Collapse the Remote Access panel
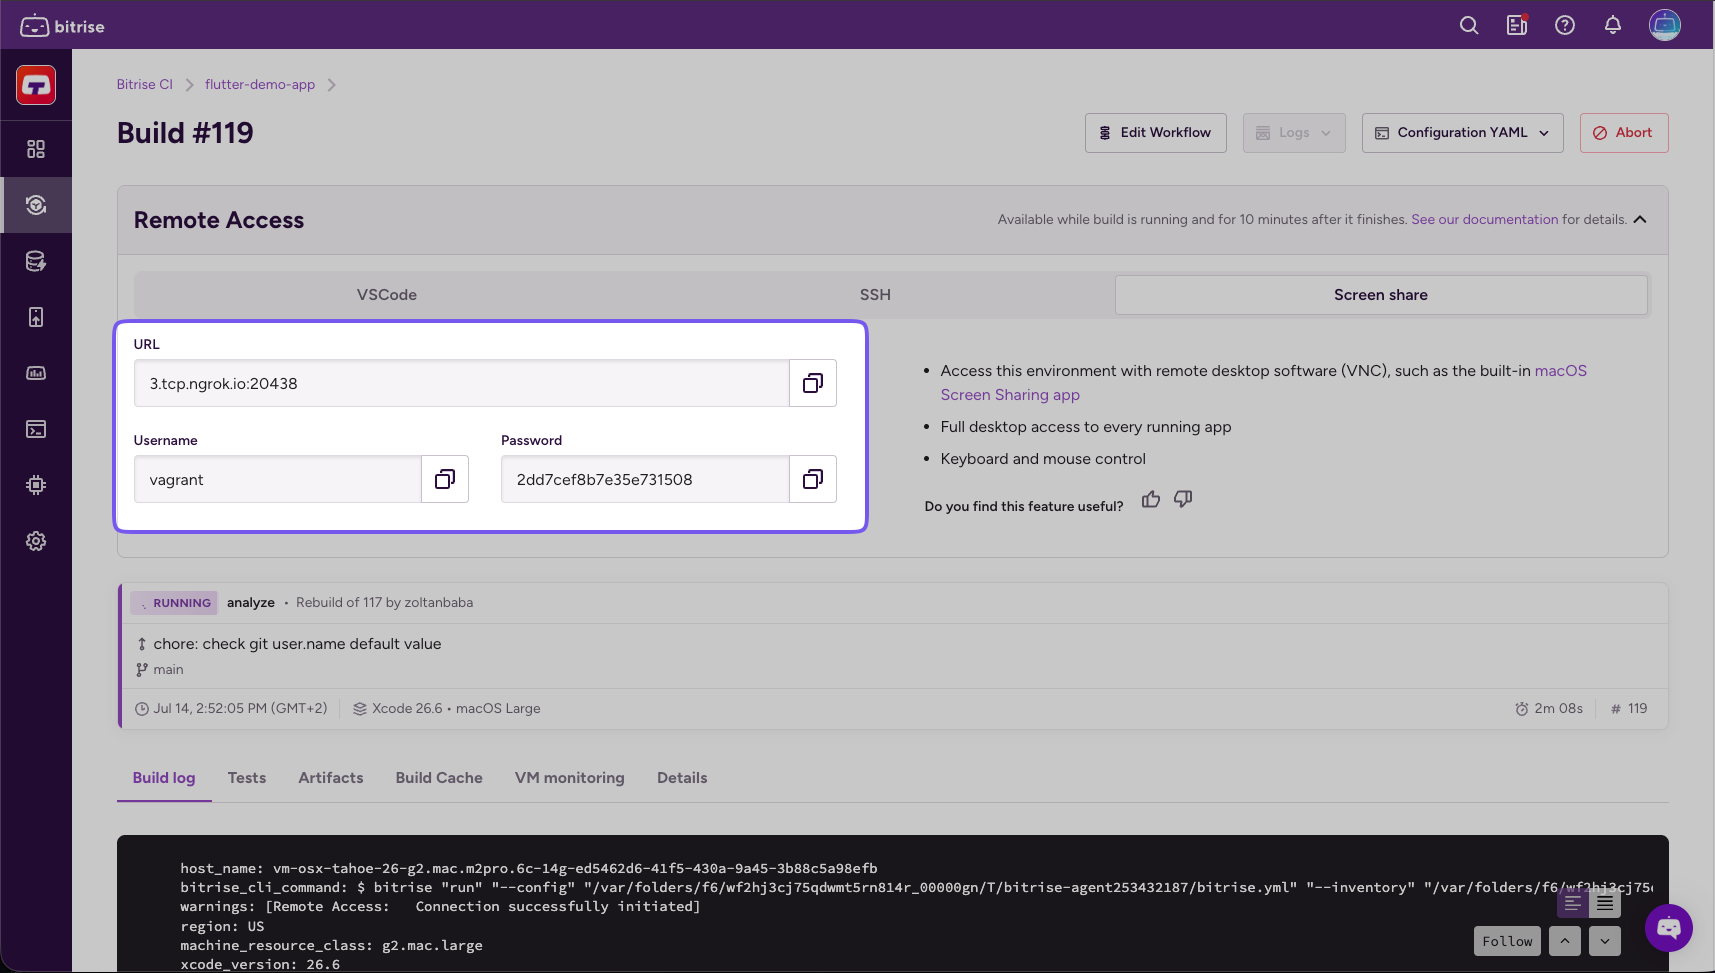Image resolution: width=1715 pixels, height=973 pixels. click(x=1640, y=219)
